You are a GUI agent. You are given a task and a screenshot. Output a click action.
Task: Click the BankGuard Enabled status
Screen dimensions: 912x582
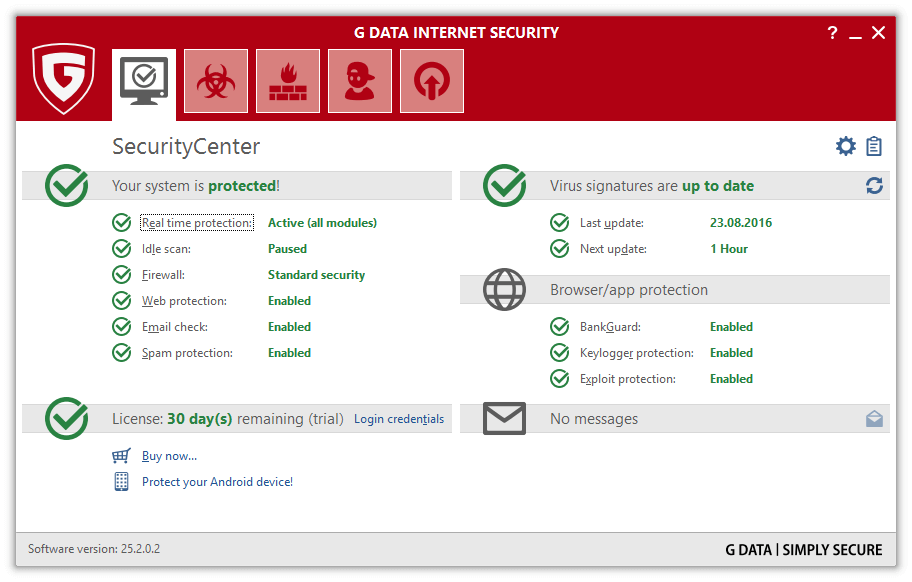731,327
